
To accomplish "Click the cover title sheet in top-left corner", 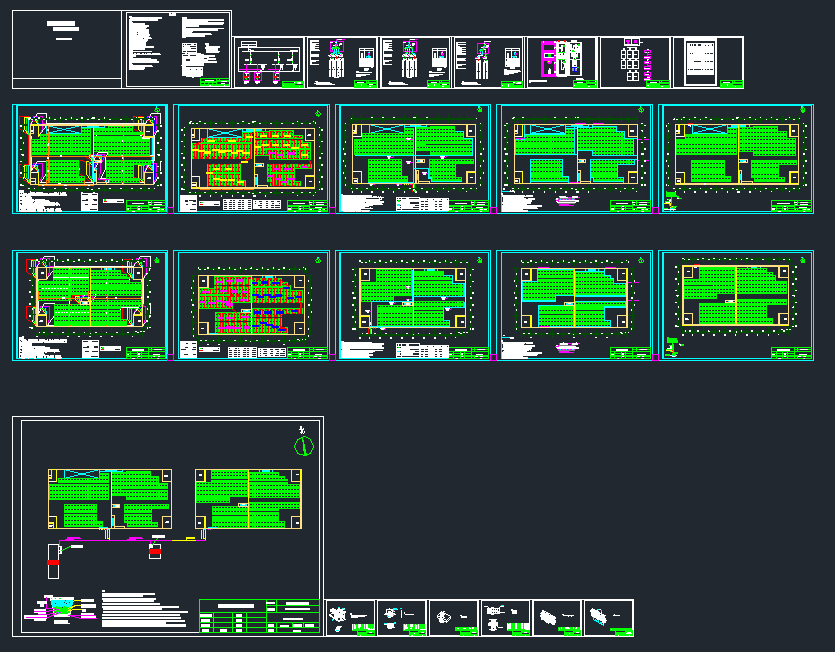I will pyautogui.click(x=66, y=49).
